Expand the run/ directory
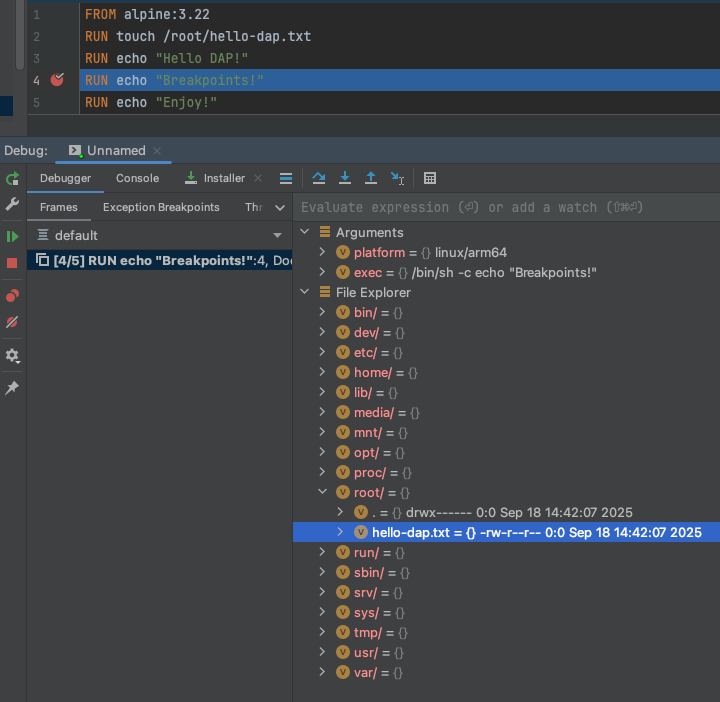Image resolution: width=720 pixels, height=702 pixels. point(322,552)
